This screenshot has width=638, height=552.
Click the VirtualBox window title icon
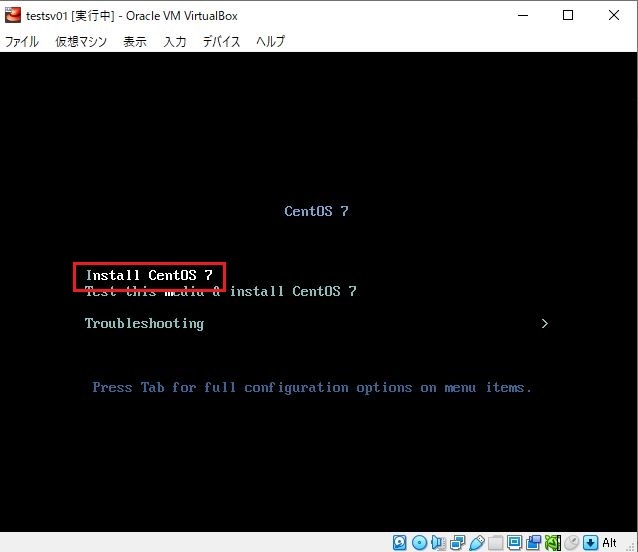[x=13, y=15]
